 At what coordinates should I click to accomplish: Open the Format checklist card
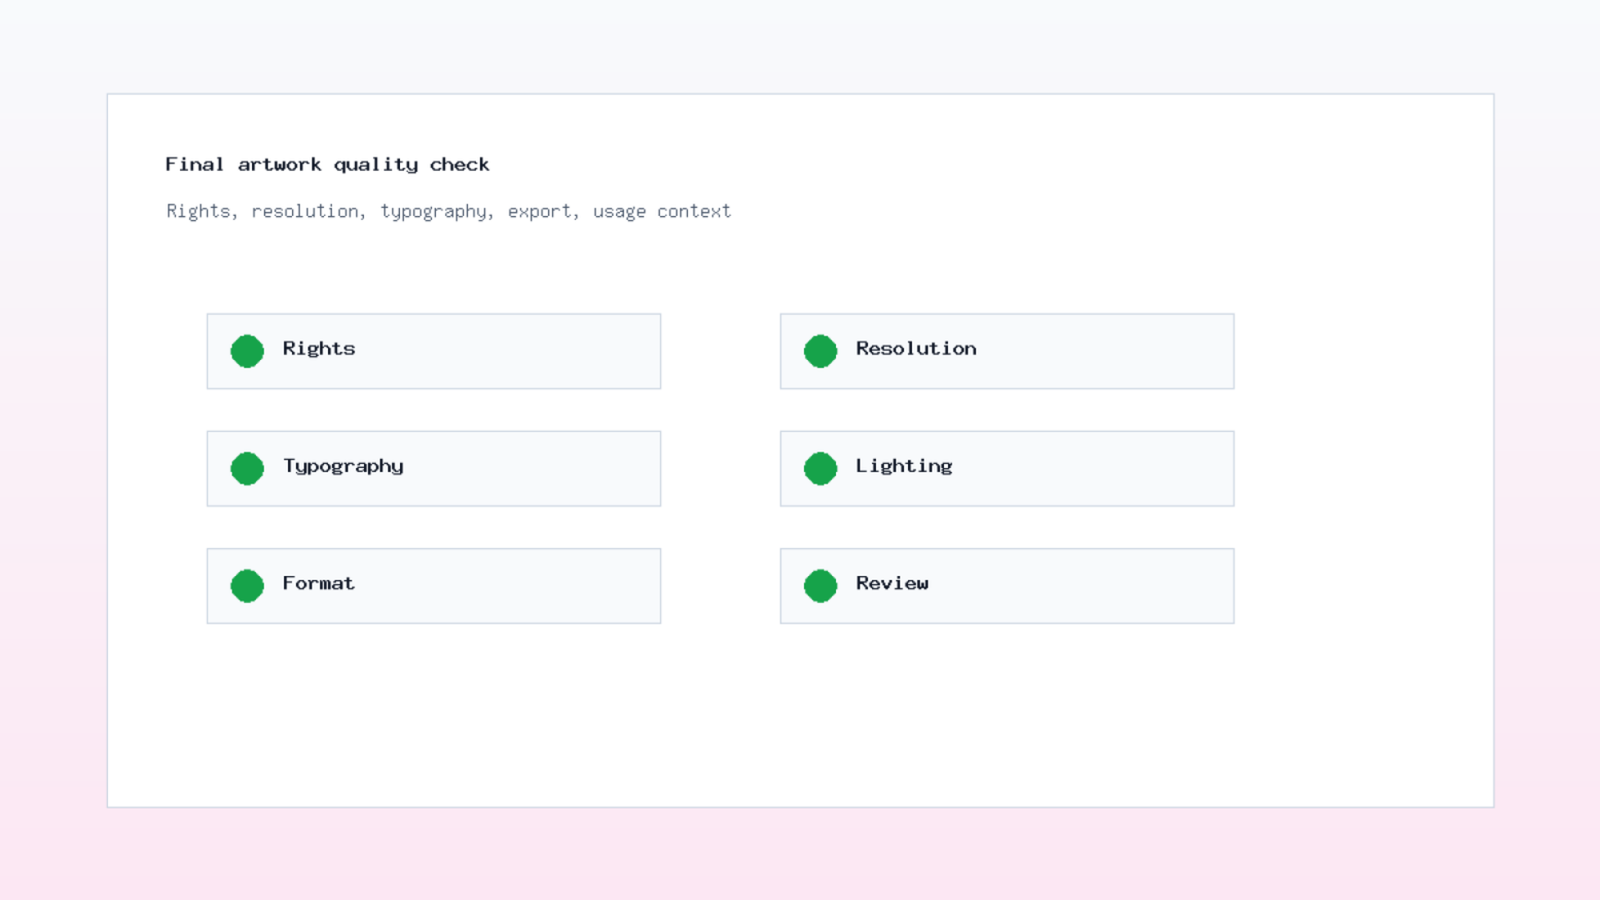pyautogui.click(x=434, y=585)
